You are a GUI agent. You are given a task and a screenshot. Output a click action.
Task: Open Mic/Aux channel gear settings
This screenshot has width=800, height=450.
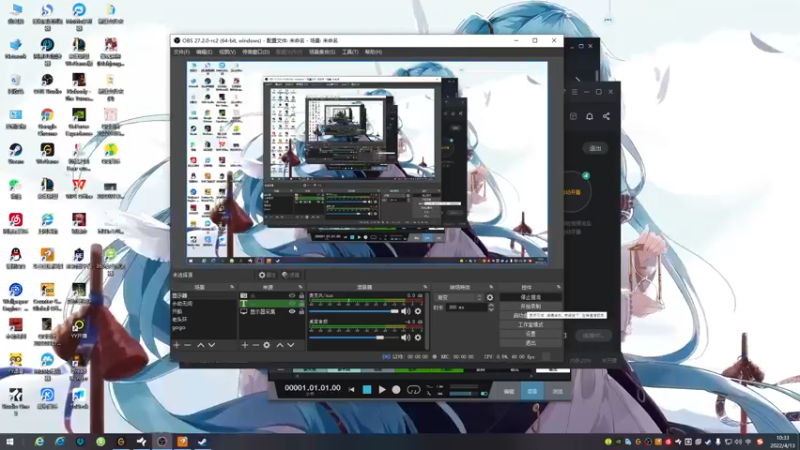point(418,311)
